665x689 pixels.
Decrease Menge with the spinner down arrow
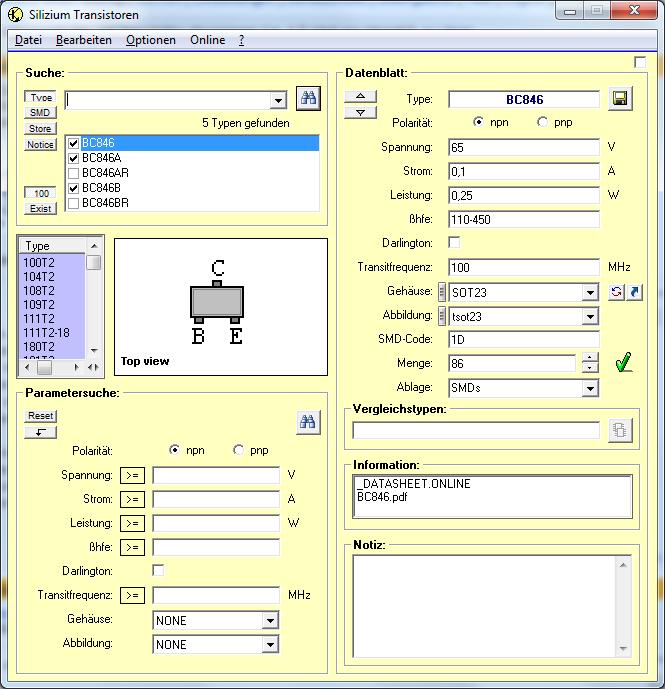[x=590, y=368]
